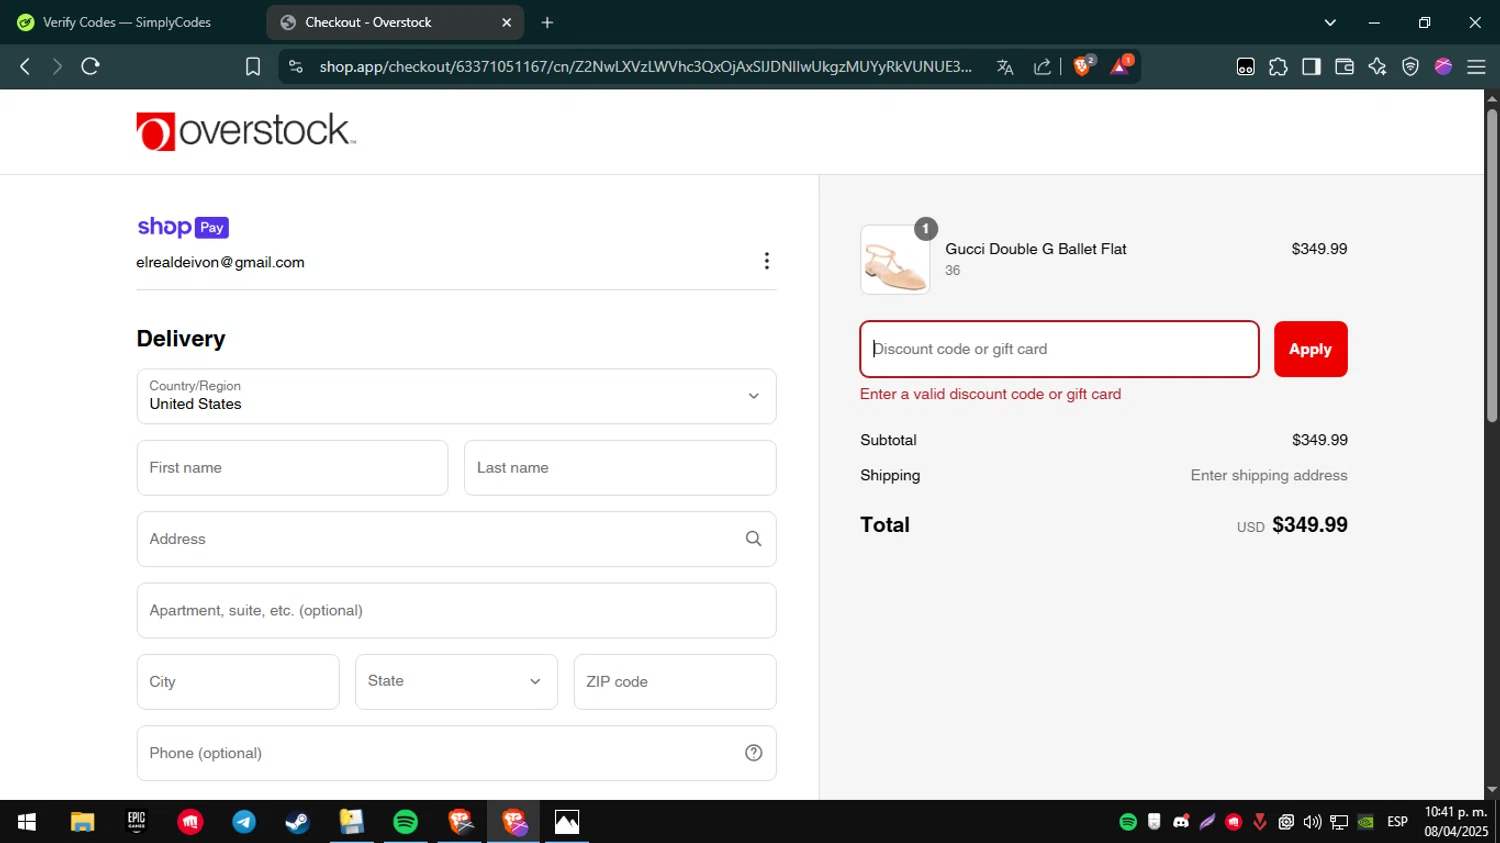Open the three-dot menu beside the email
1500x843 pixels.
pos(766,261)
